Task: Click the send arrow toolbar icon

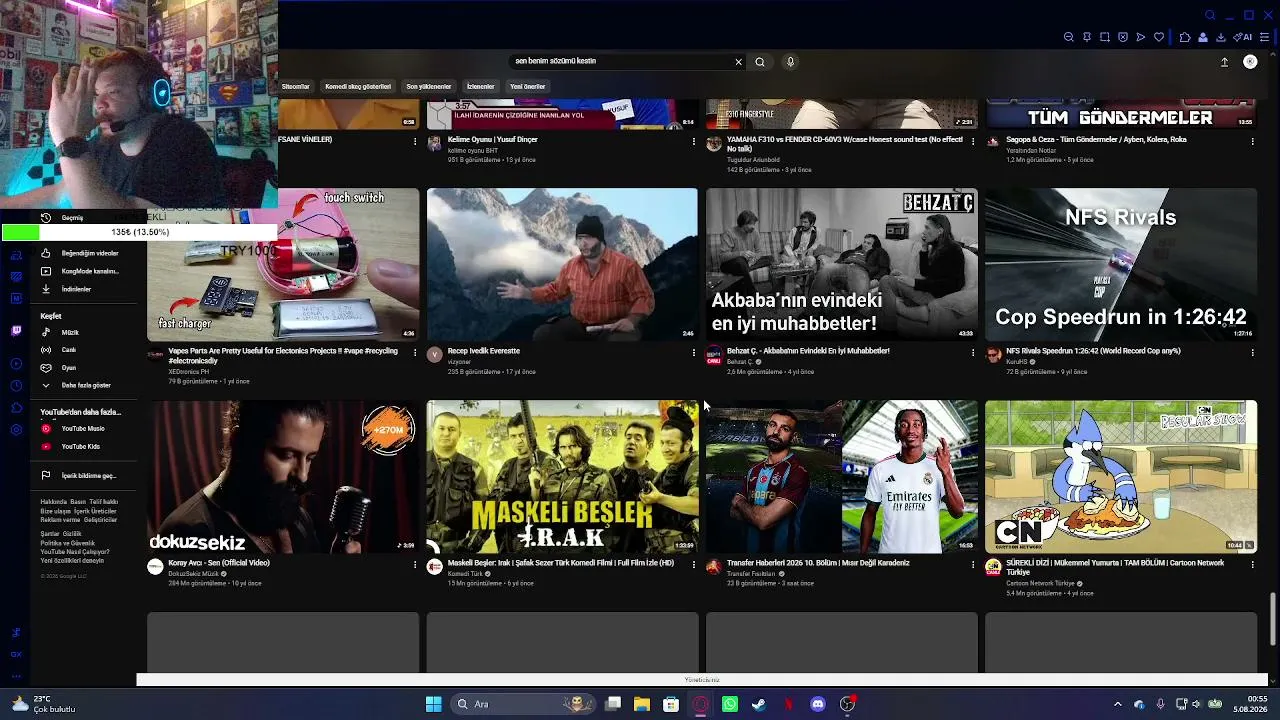Action: (1141, 37)
